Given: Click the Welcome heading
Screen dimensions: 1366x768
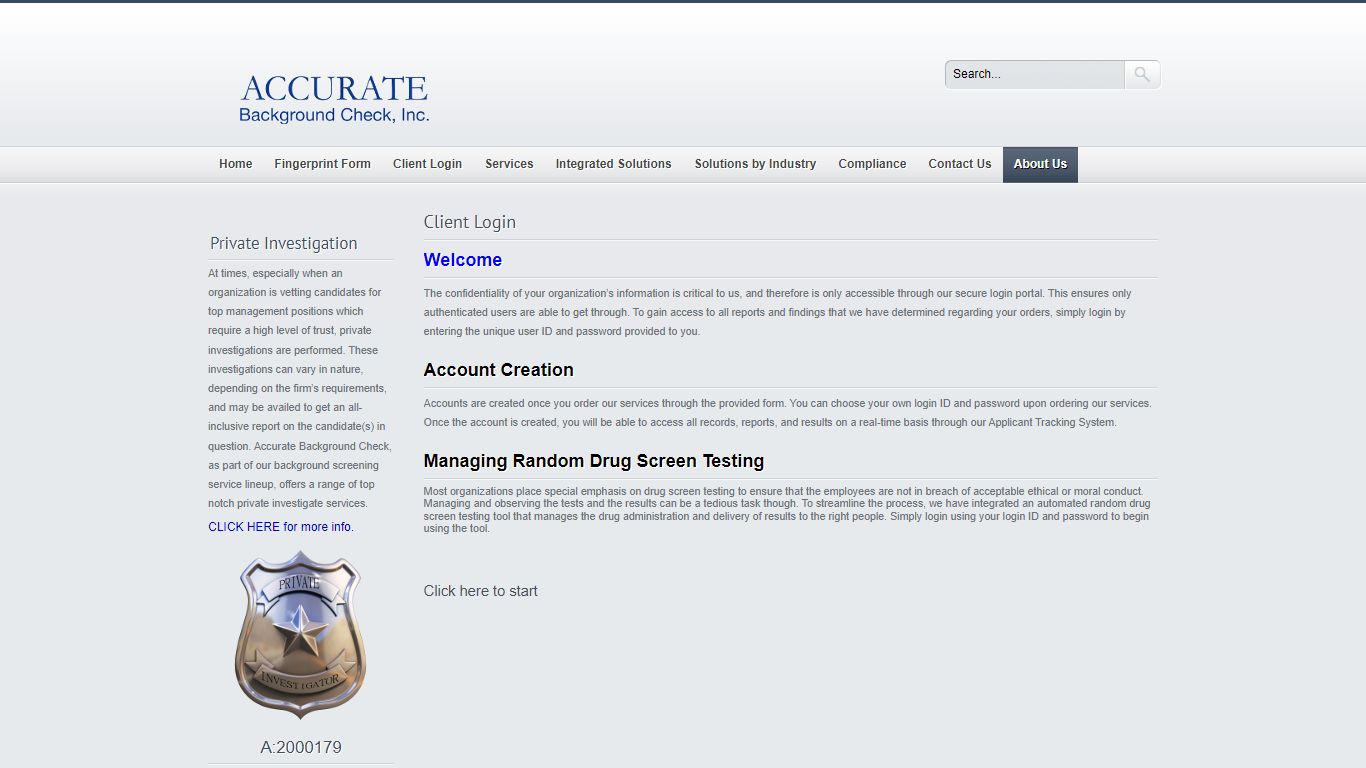Looking at the screenshot, I should (462, 260).
